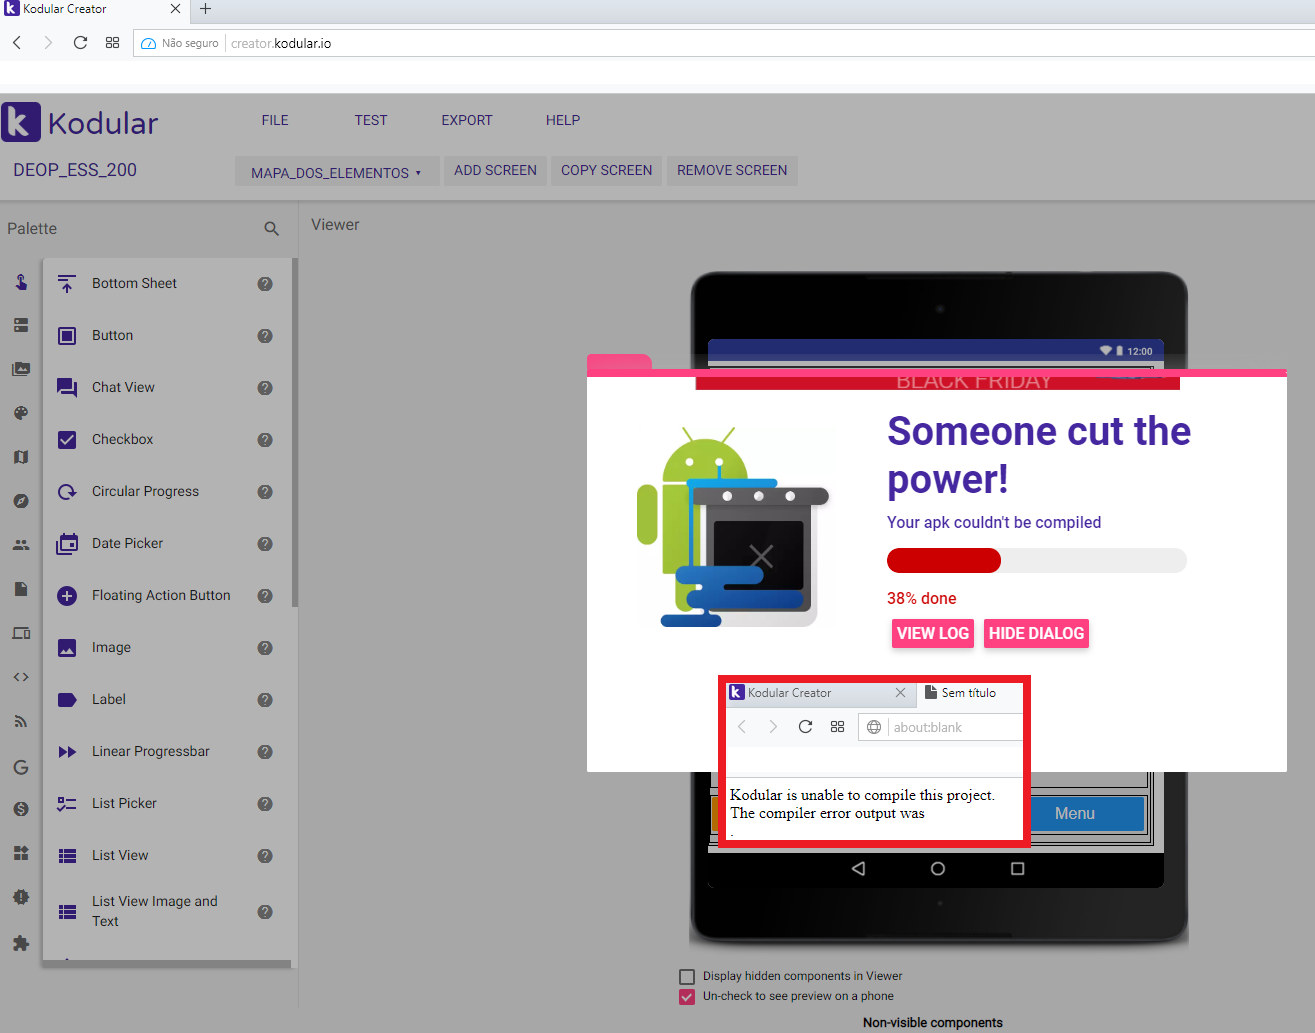Open the Drawing and Animation palette category
This screenshot has height=1033, width=1315.
click(x=20, y=412)
